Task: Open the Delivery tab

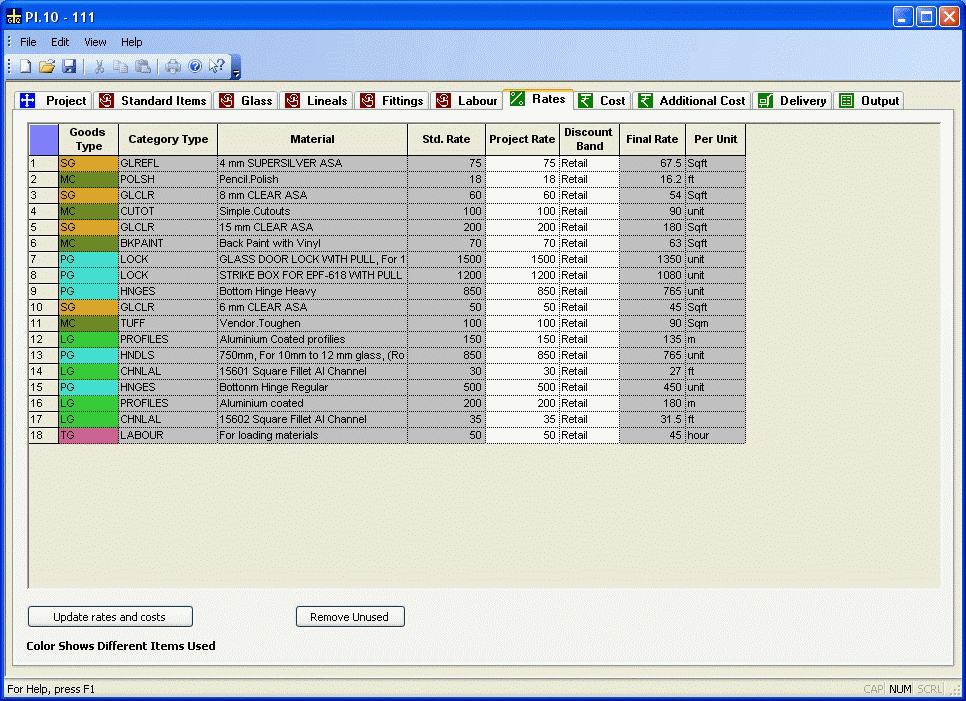Action: coord(792,101)
